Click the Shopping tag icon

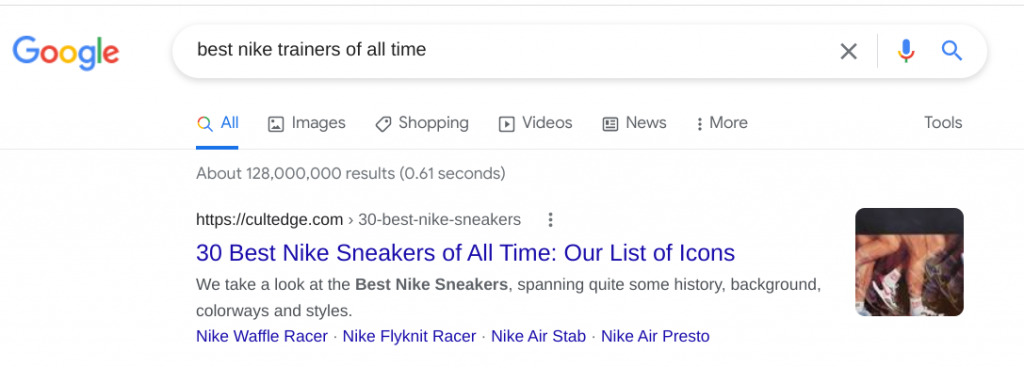coord(383,124)
